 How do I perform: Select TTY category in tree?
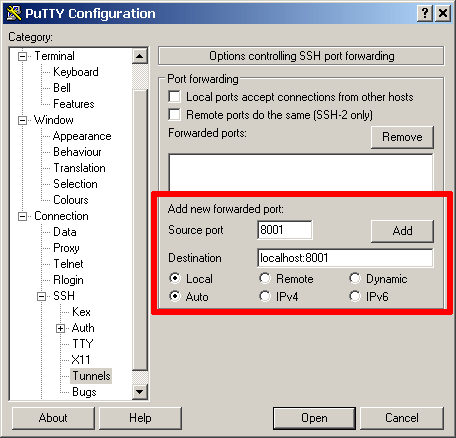(83, 344)
